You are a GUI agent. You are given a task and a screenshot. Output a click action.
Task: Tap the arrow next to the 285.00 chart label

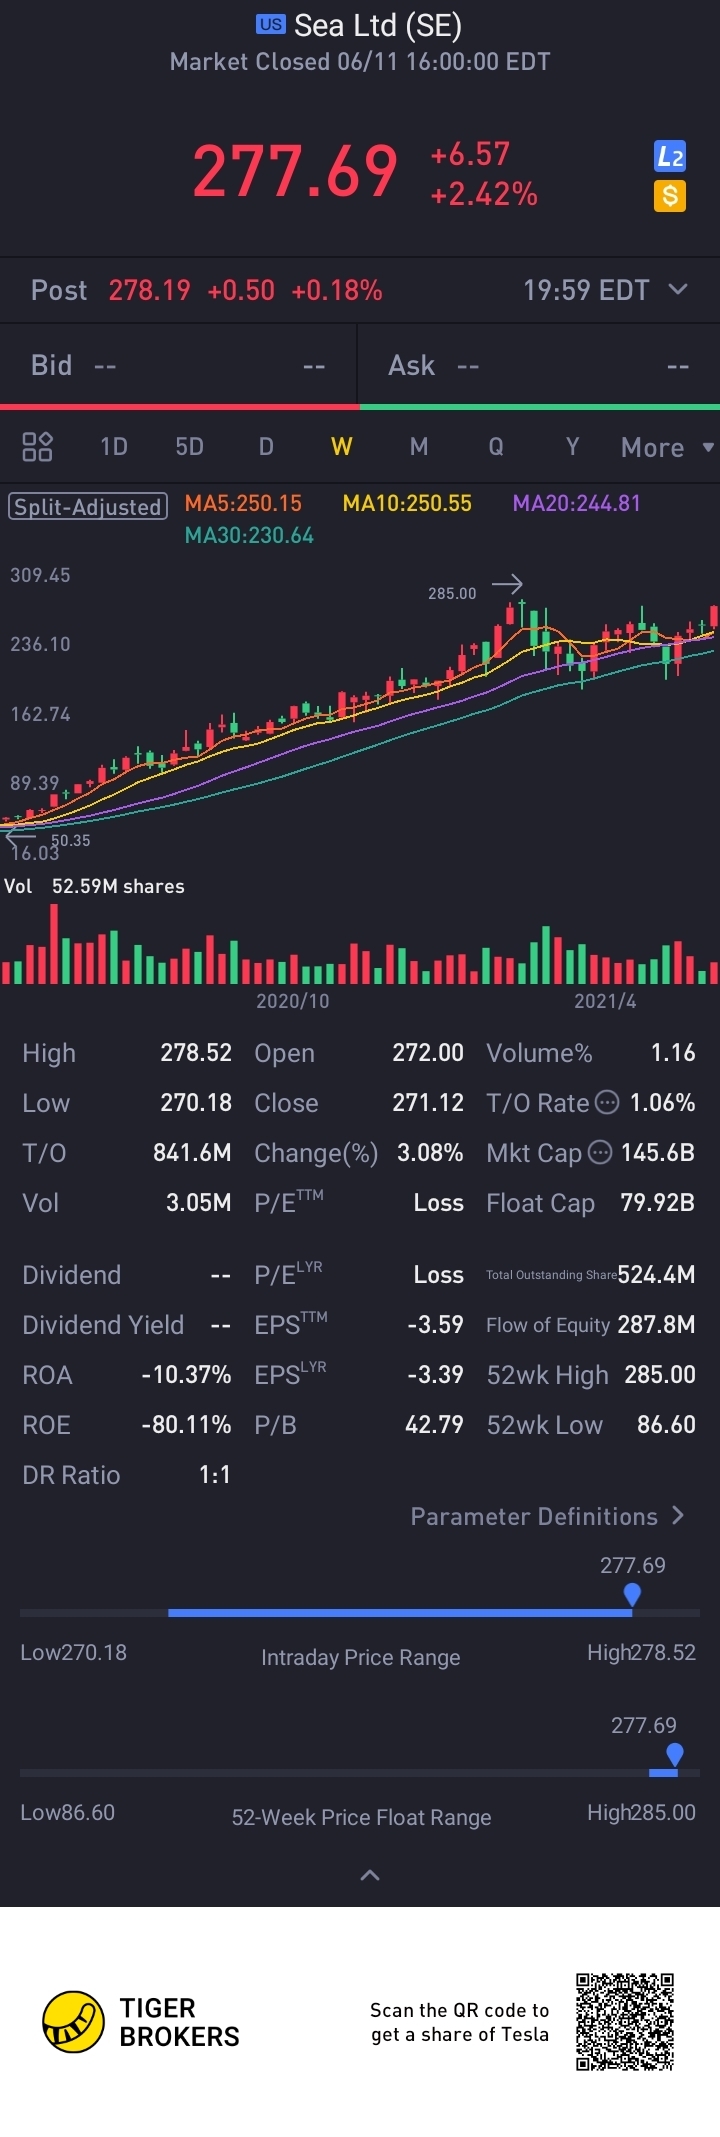tap(508, 584)
